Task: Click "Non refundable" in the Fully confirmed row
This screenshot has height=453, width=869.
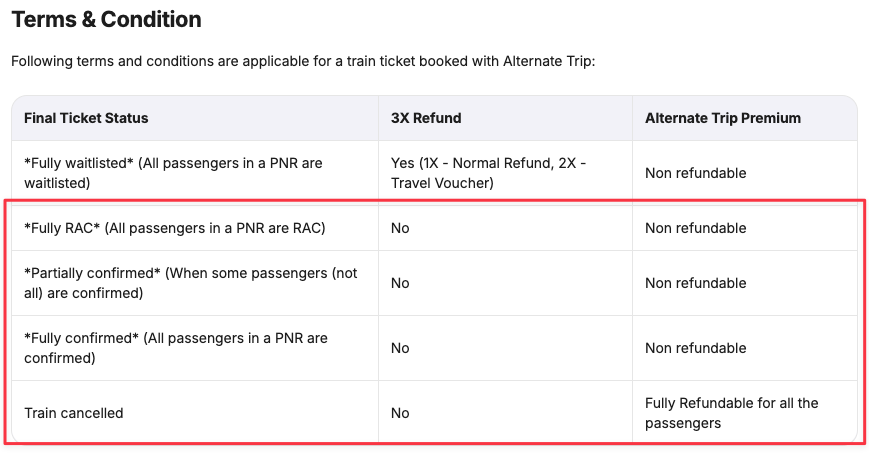Action: pyautogui.click(x=696, y=348)
